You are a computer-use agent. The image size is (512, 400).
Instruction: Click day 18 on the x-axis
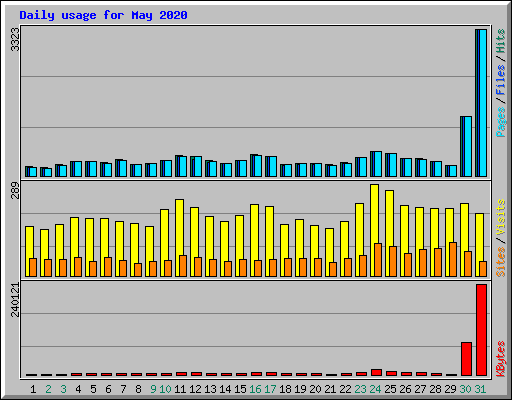coord(285,389)
